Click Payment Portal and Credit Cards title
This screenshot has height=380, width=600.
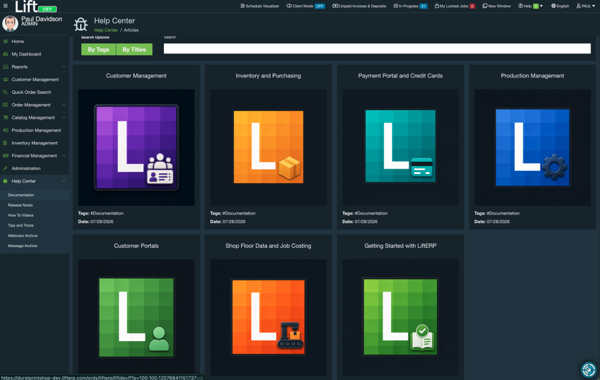click(400, 76)
